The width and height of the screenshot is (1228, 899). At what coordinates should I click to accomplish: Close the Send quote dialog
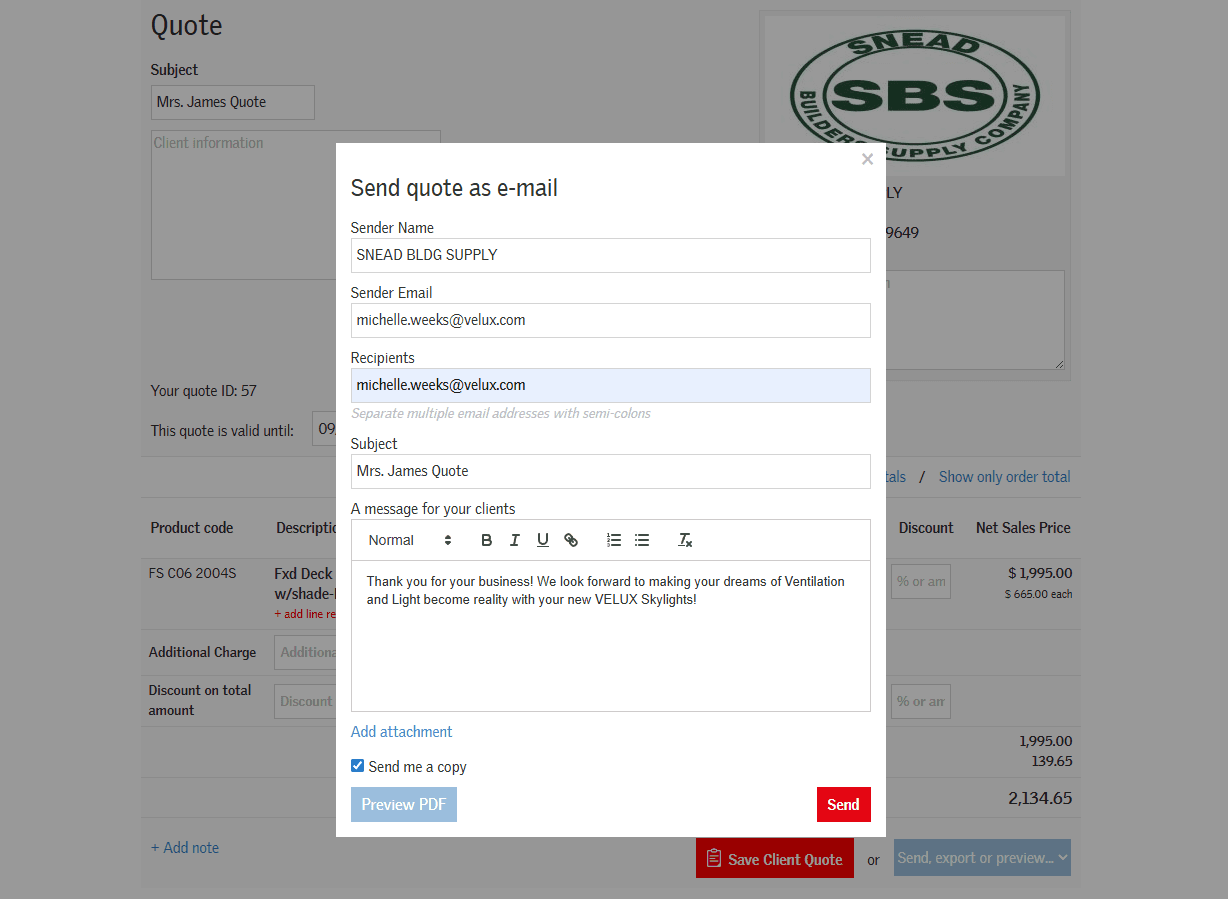[867, 159]
